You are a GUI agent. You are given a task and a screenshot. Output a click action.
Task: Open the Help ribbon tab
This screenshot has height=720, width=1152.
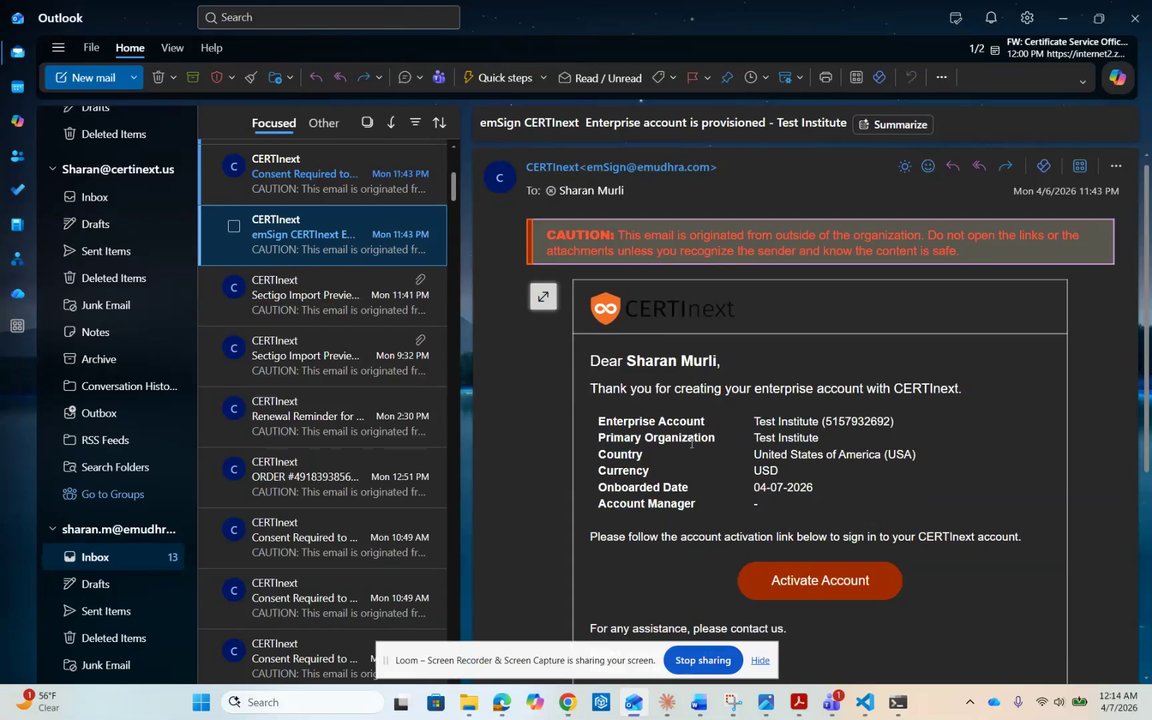[x=212, y=48]
